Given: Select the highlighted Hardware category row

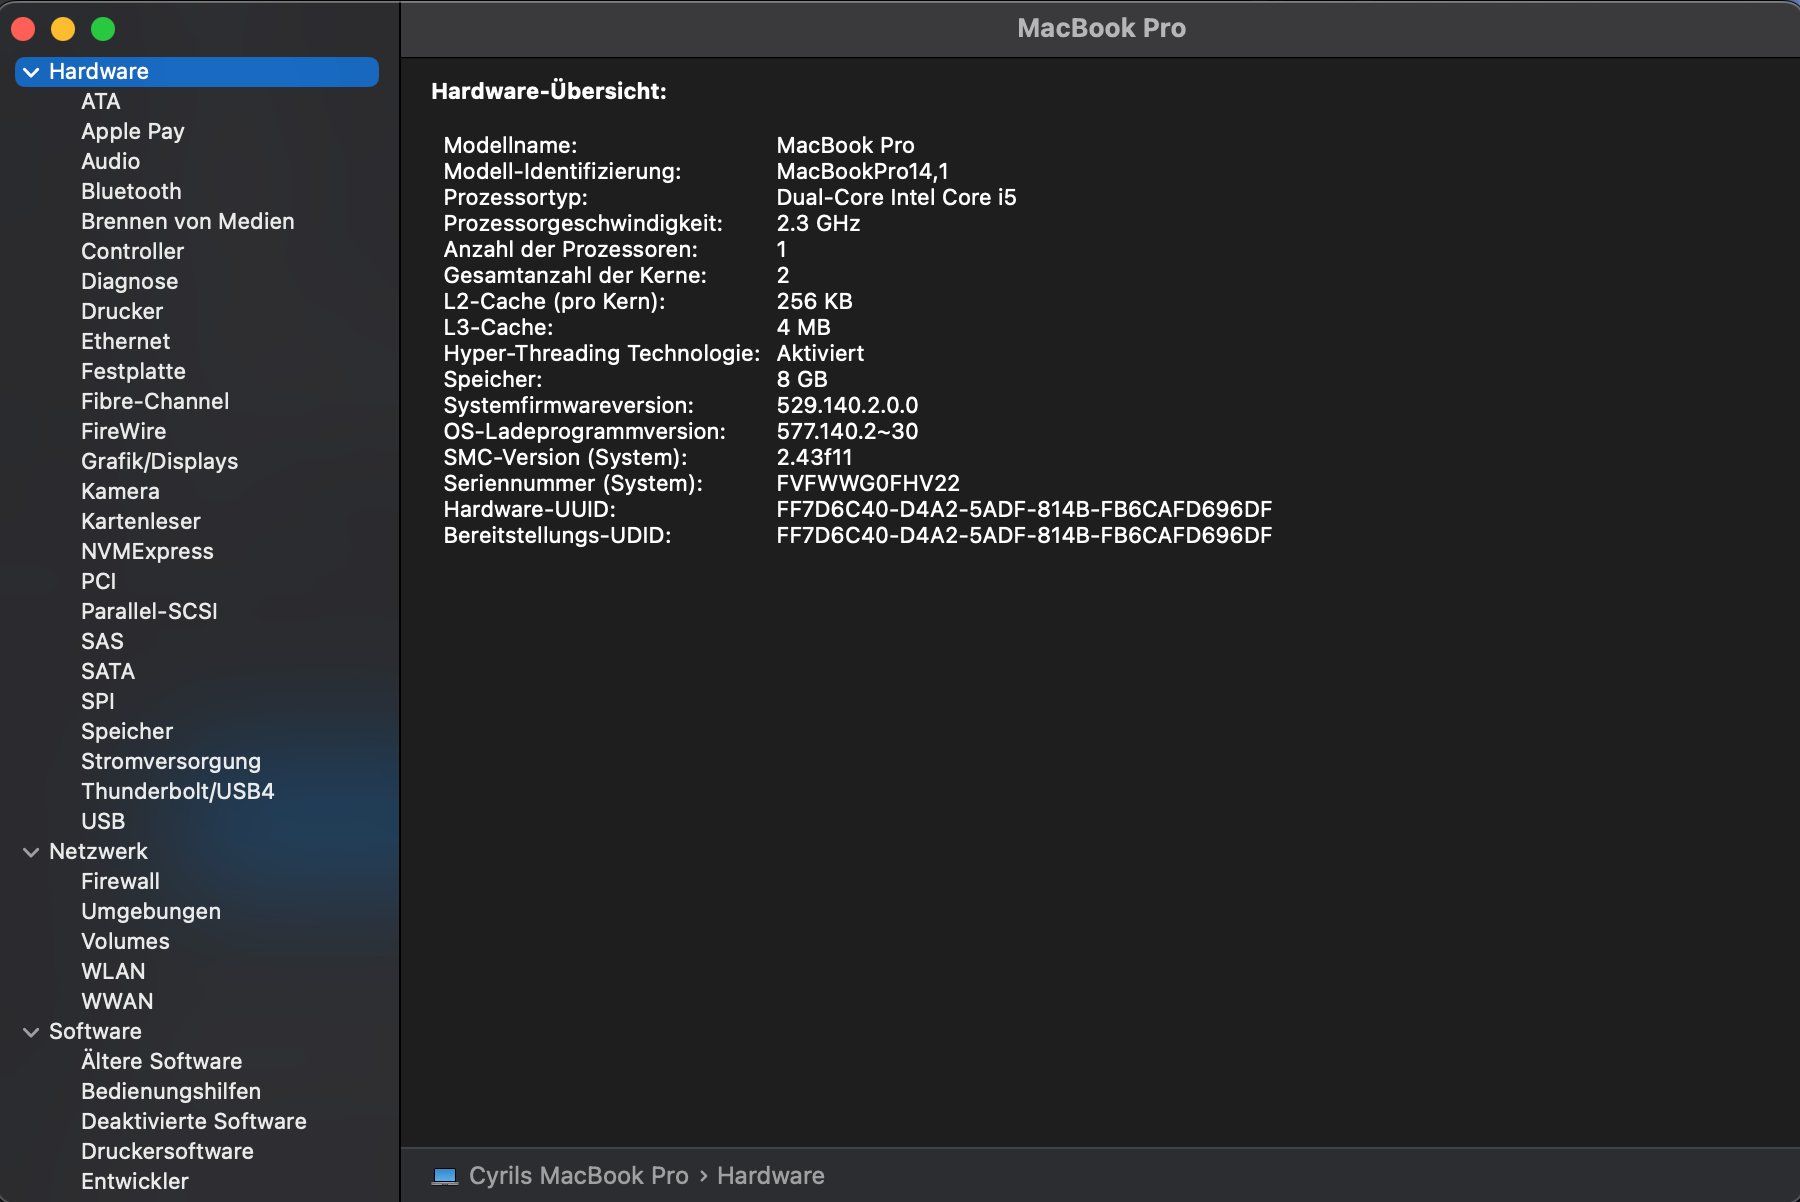Looking at the screenshot, I should pos(197,72).
